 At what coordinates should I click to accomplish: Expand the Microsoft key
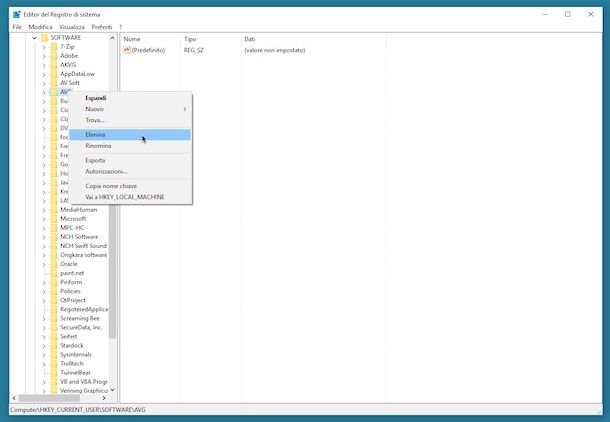tap(44, 219)
